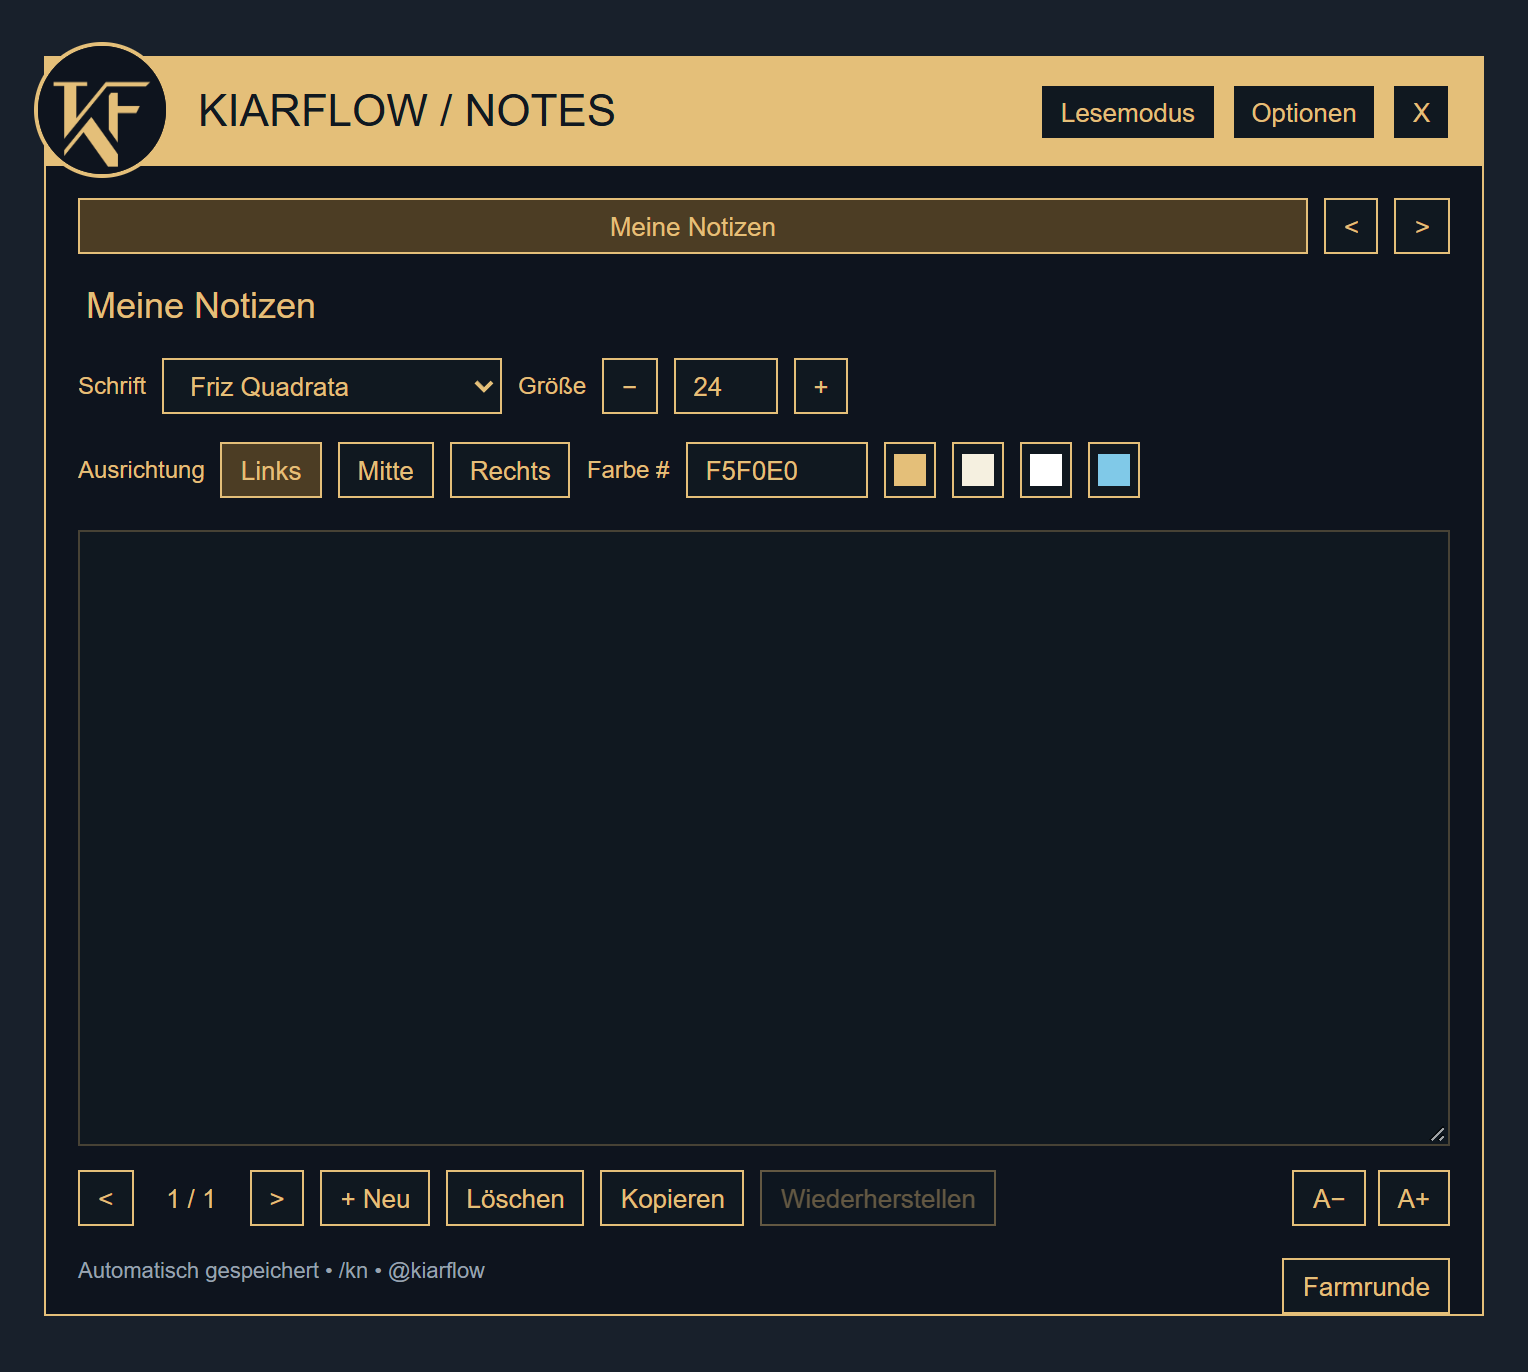
Task: Align text Links
Action: pyautogui.click(x=271, y=470)
